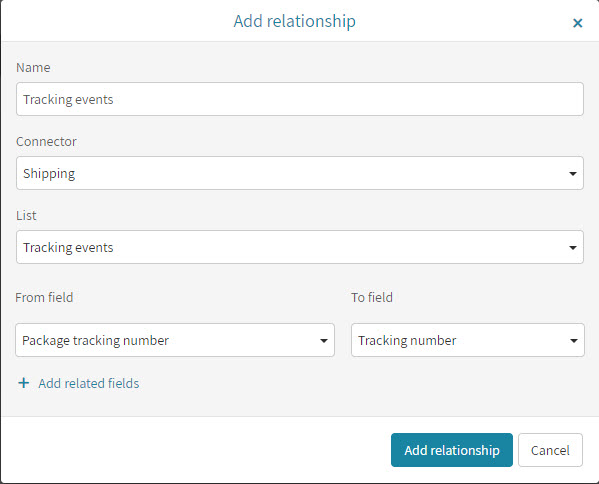The image size is (599, 484).
Task: Focus the Name input containing Tracking events
Action: (x=300, y=99)
